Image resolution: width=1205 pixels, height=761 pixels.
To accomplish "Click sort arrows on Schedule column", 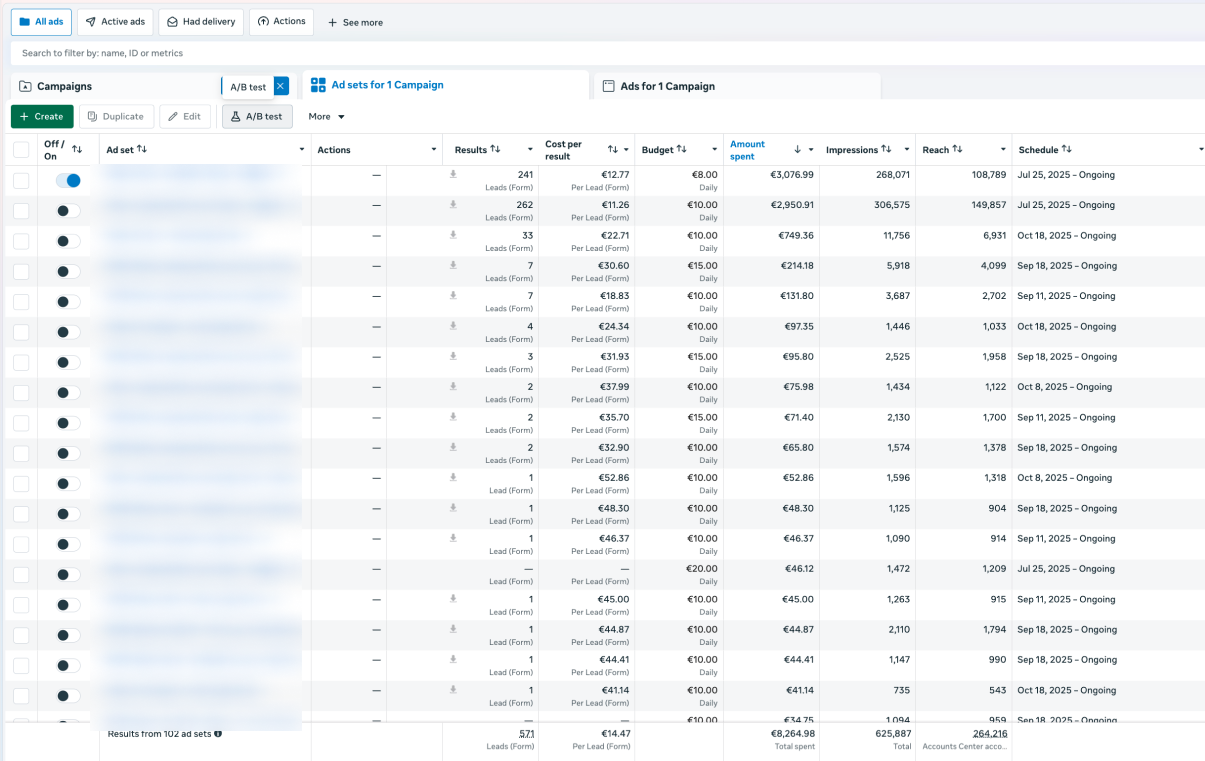I will pyautogui.click(x=1067, y=149).
